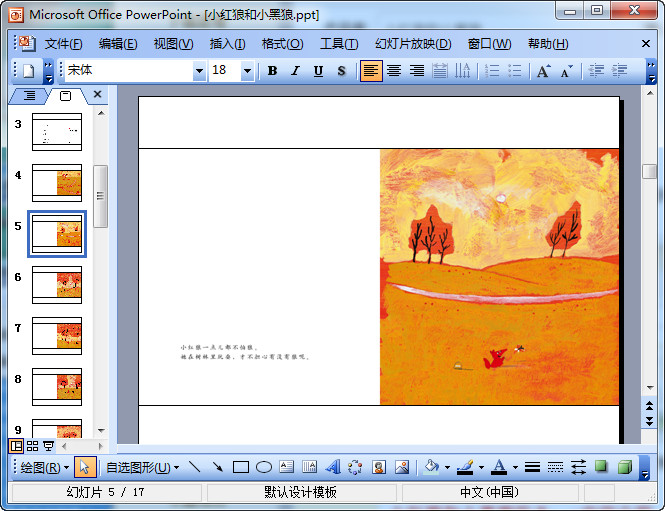Image resolution: width=665 pixels, height=511 pixels.
Task: Open the Draw menu button
Action: 45,467
